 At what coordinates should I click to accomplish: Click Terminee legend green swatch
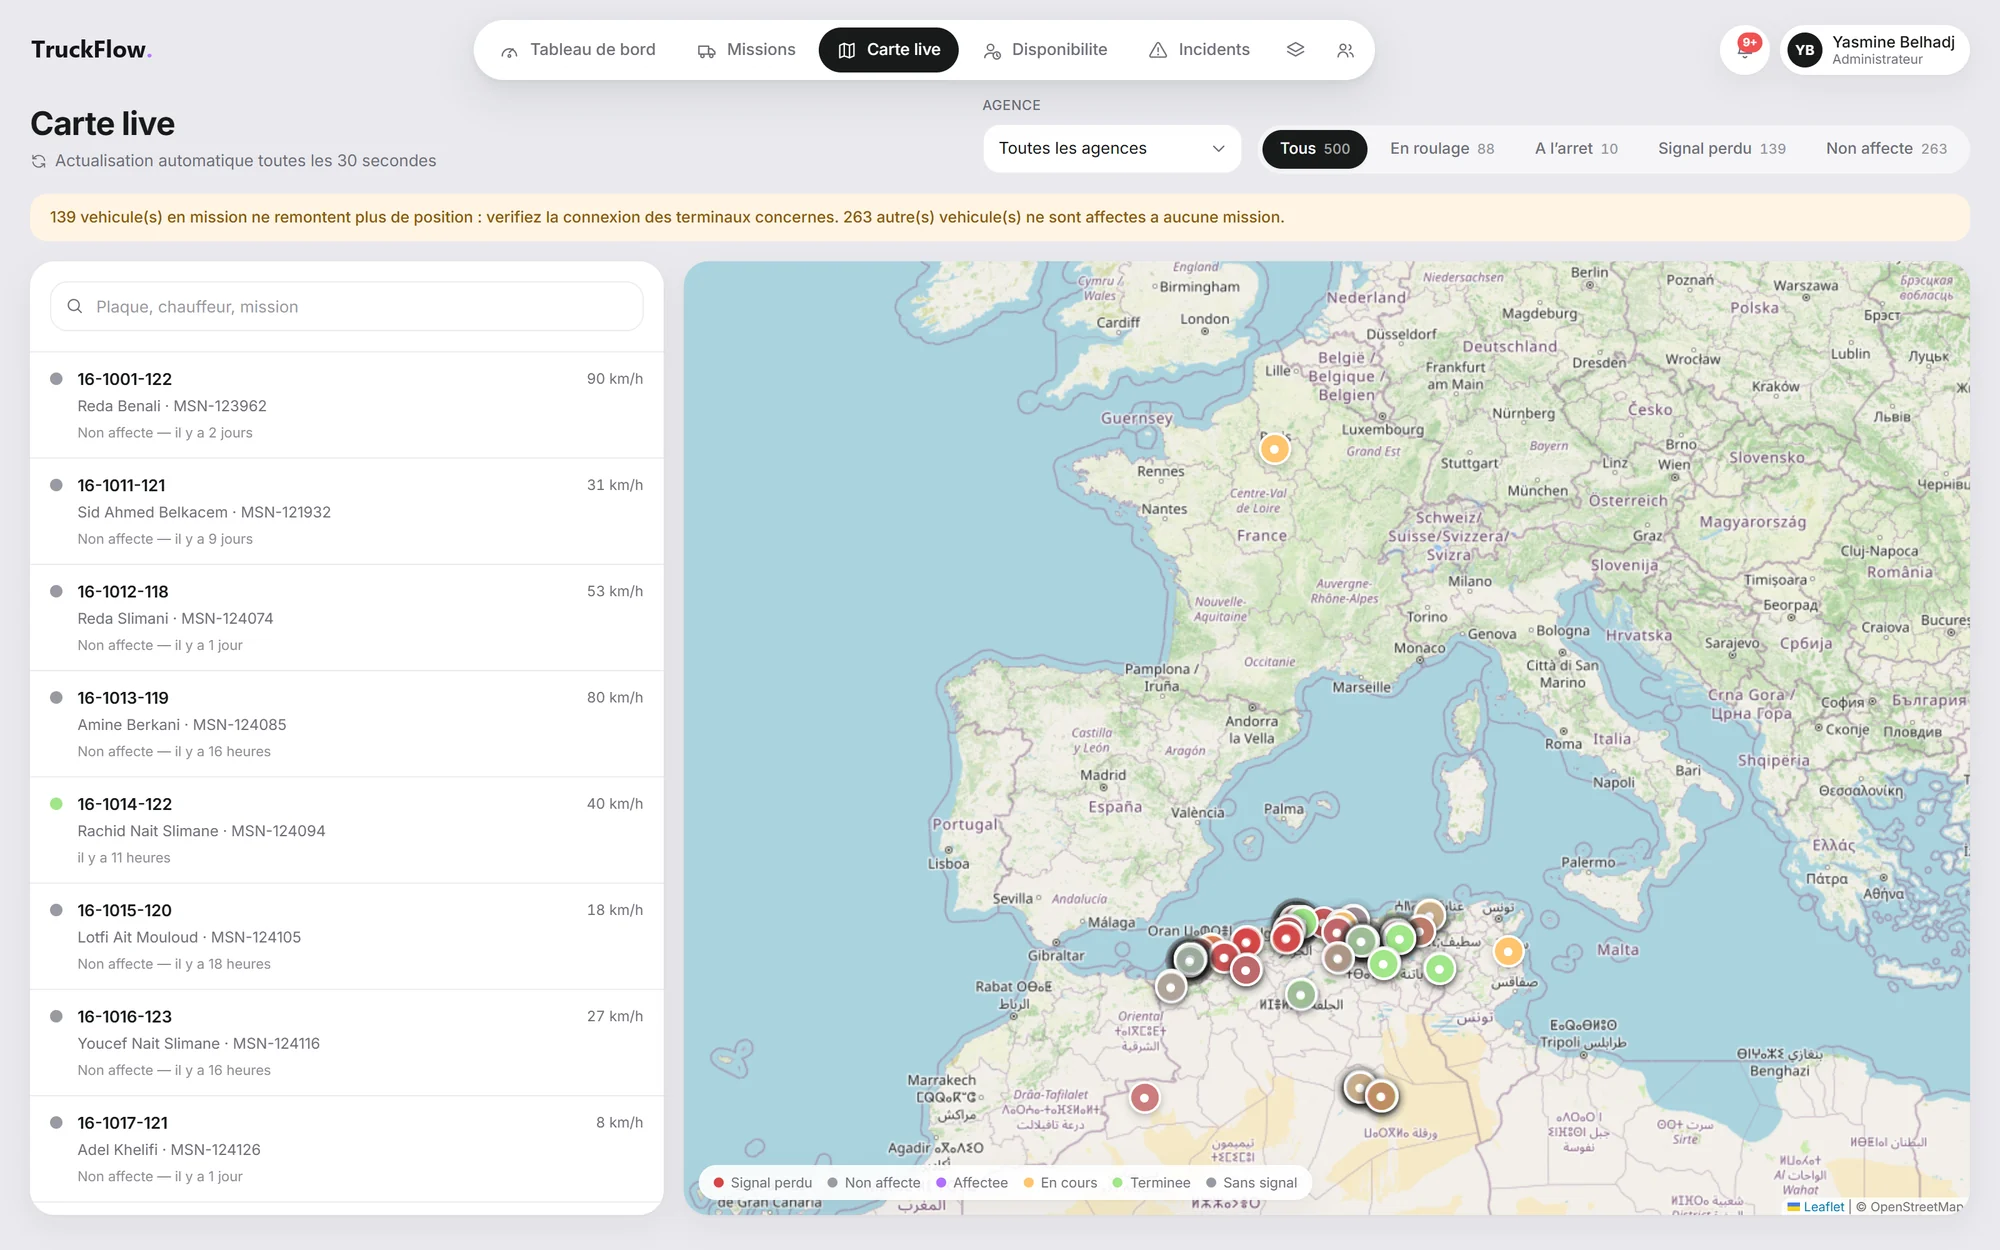tap(1118, 1183)
